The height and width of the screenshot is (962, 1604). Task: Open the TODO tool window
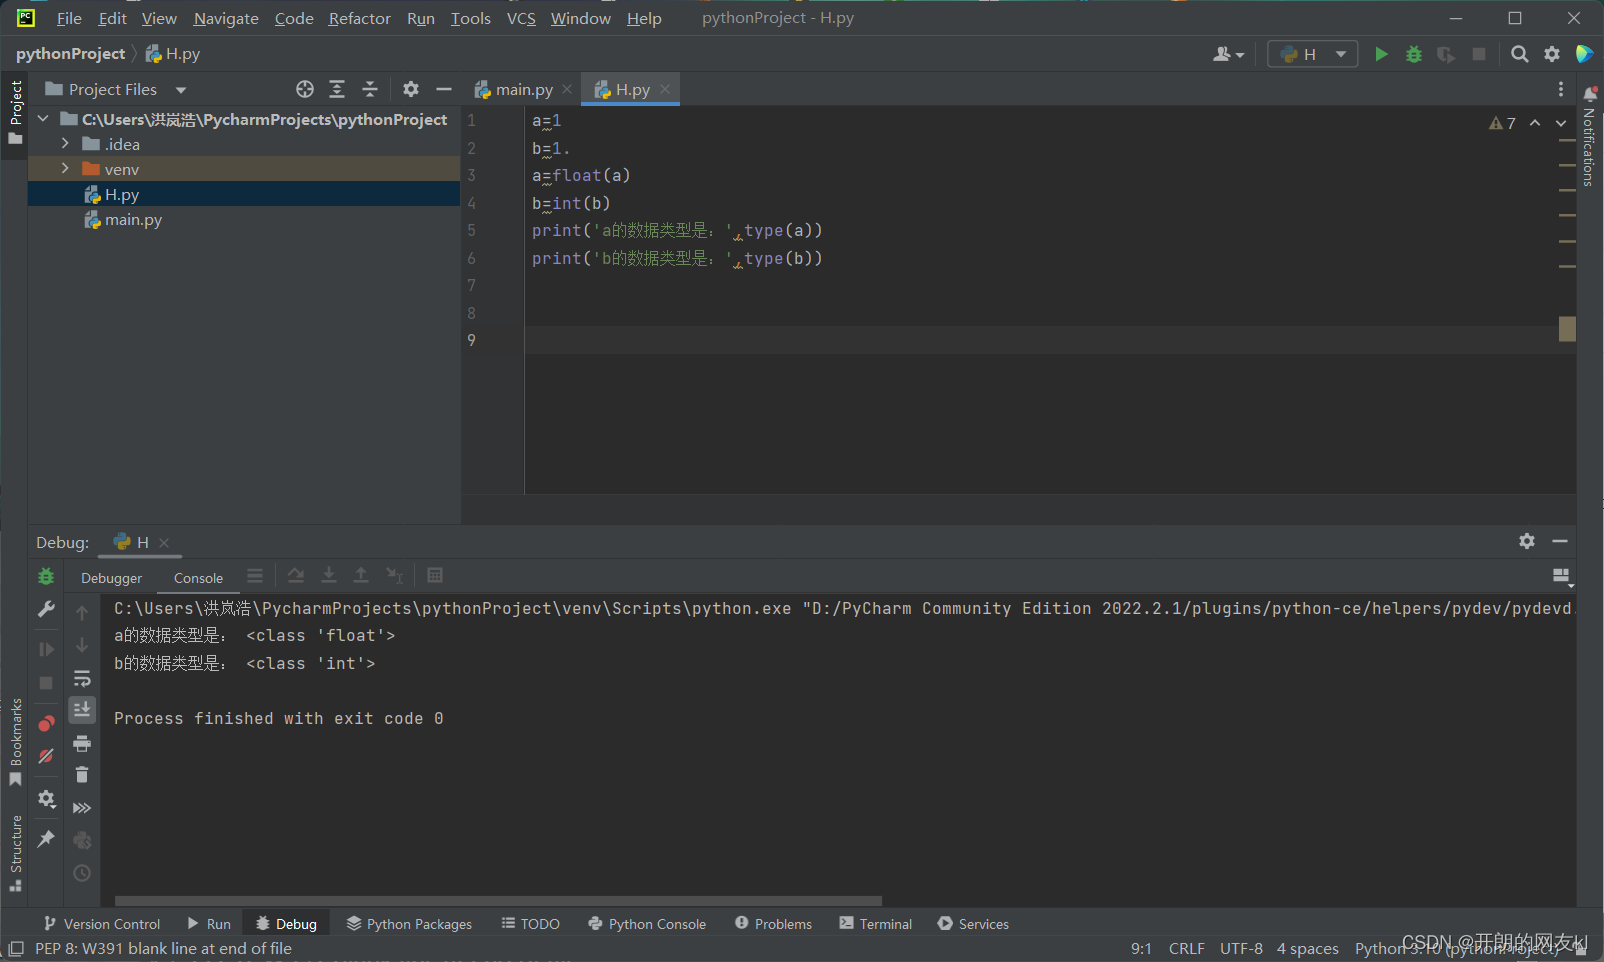click(x=531, y=924)
